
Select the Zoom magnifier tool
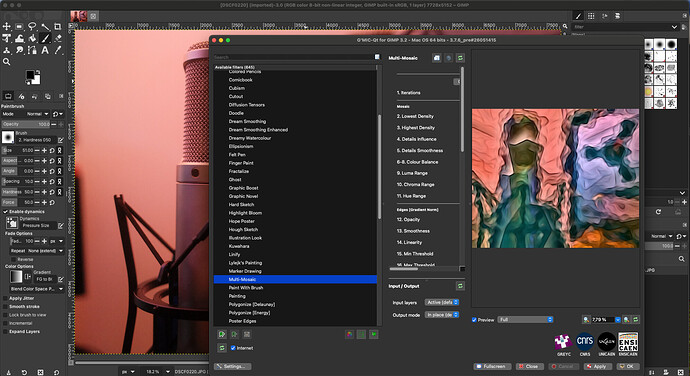[7, 62]
